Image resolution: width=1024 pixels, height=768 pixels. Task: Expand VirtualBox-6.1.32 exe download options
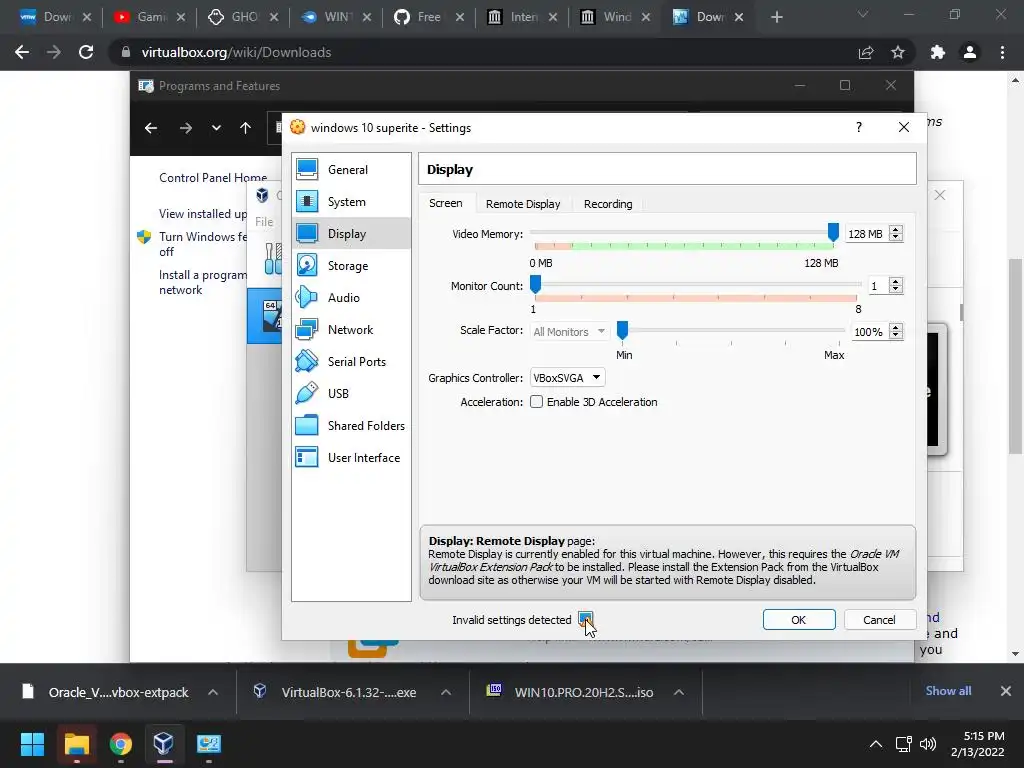446,692
